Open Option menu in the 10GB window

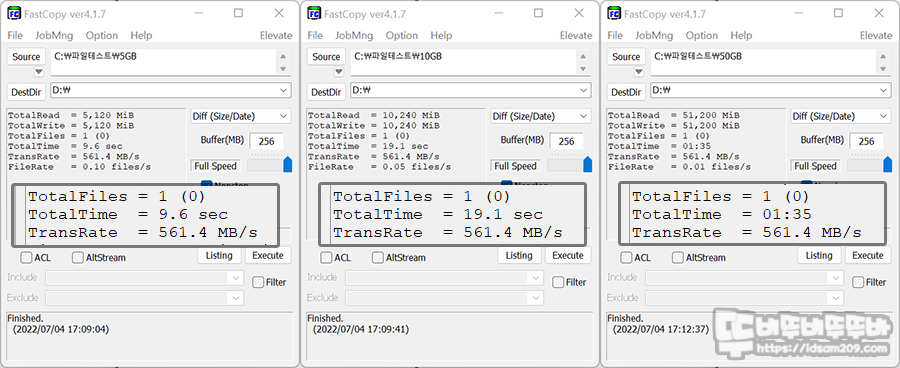402,36
